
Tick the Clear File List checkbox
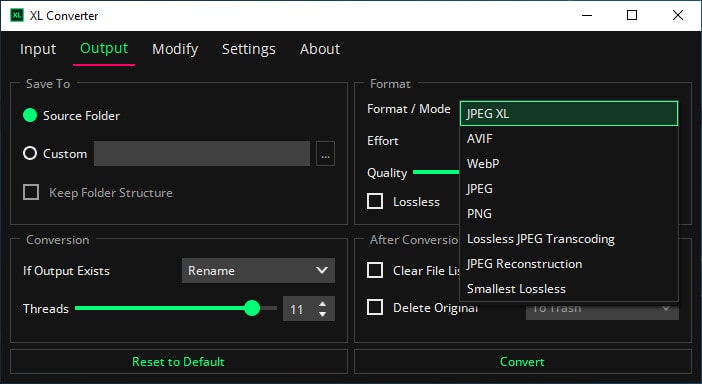375,270
